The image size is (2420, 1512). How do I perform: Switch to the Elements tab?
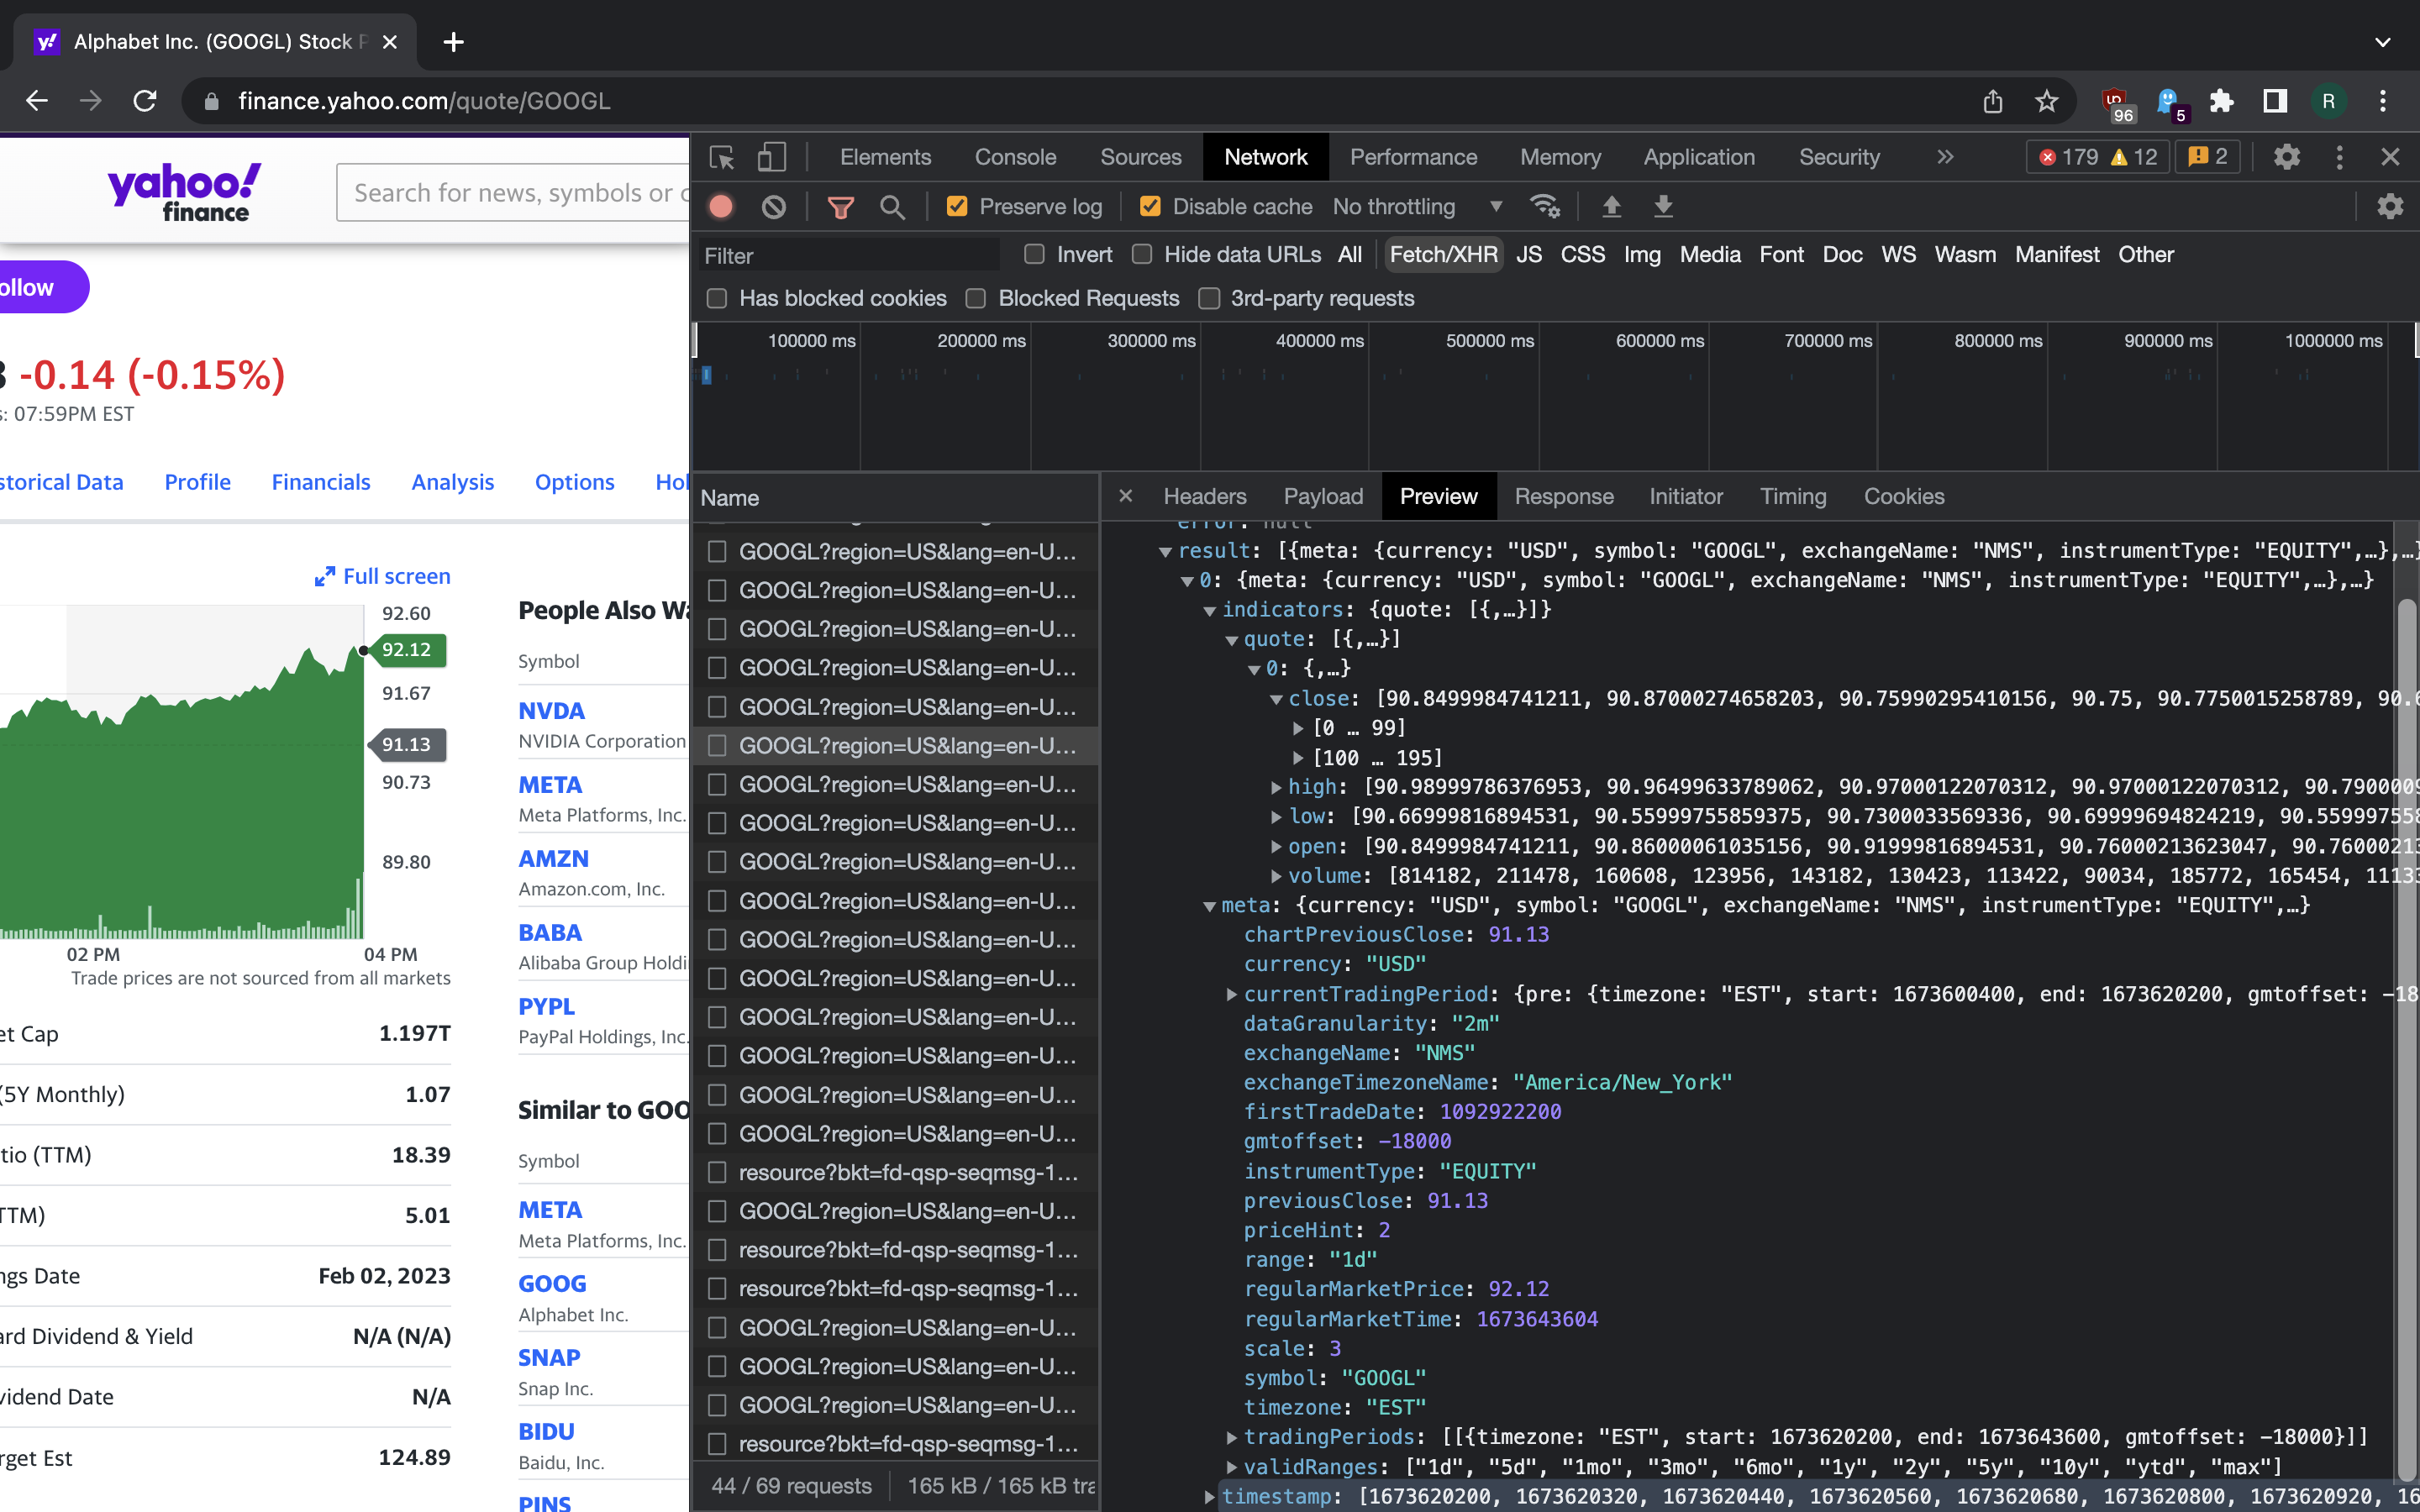click(x=885, y=157)
